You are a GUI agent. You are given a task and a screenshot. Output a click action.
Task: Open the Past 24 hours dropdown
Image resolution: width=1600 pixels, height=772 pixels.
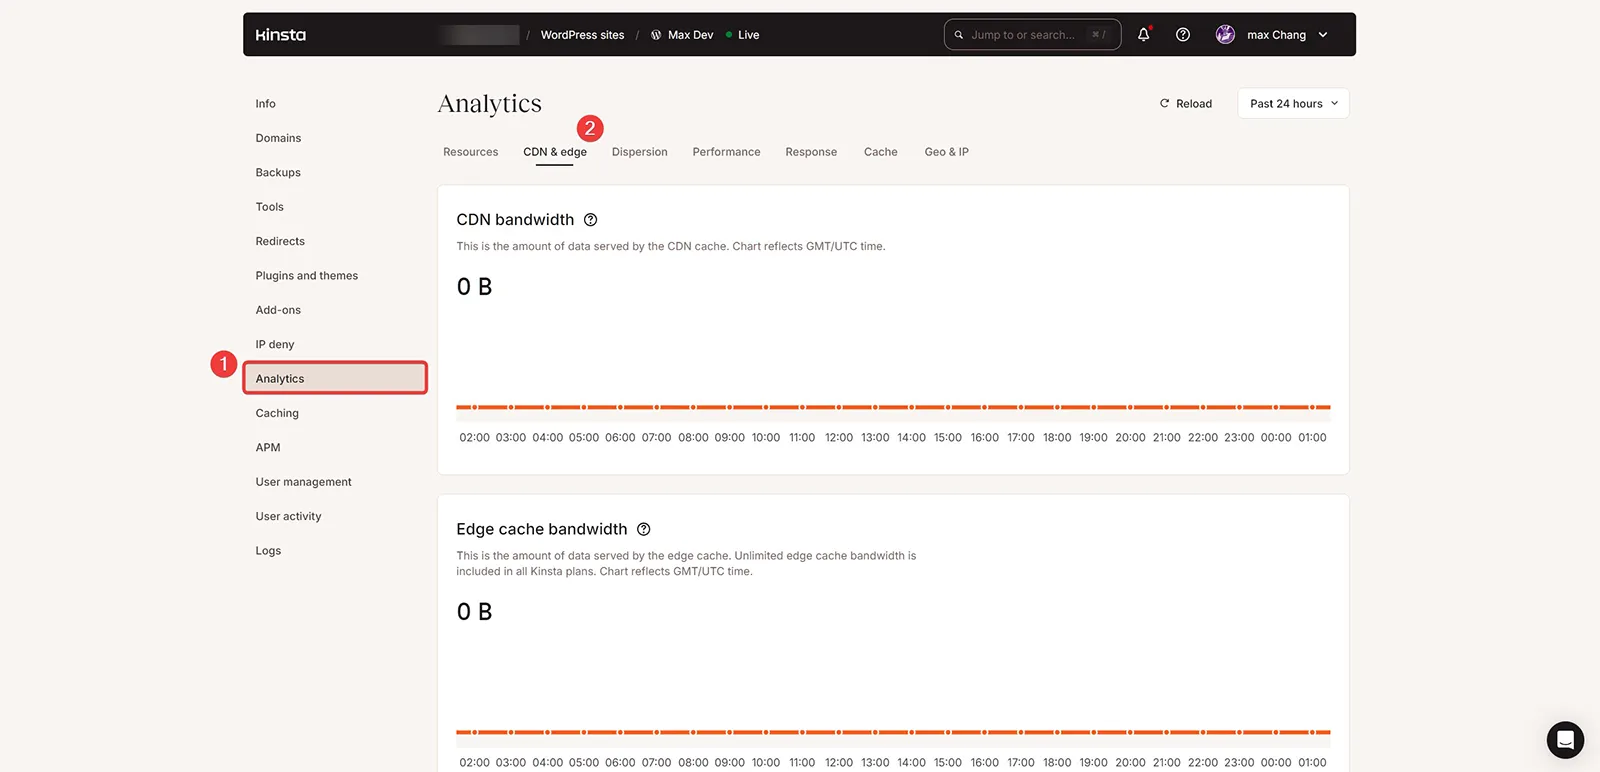[1293, 104]
